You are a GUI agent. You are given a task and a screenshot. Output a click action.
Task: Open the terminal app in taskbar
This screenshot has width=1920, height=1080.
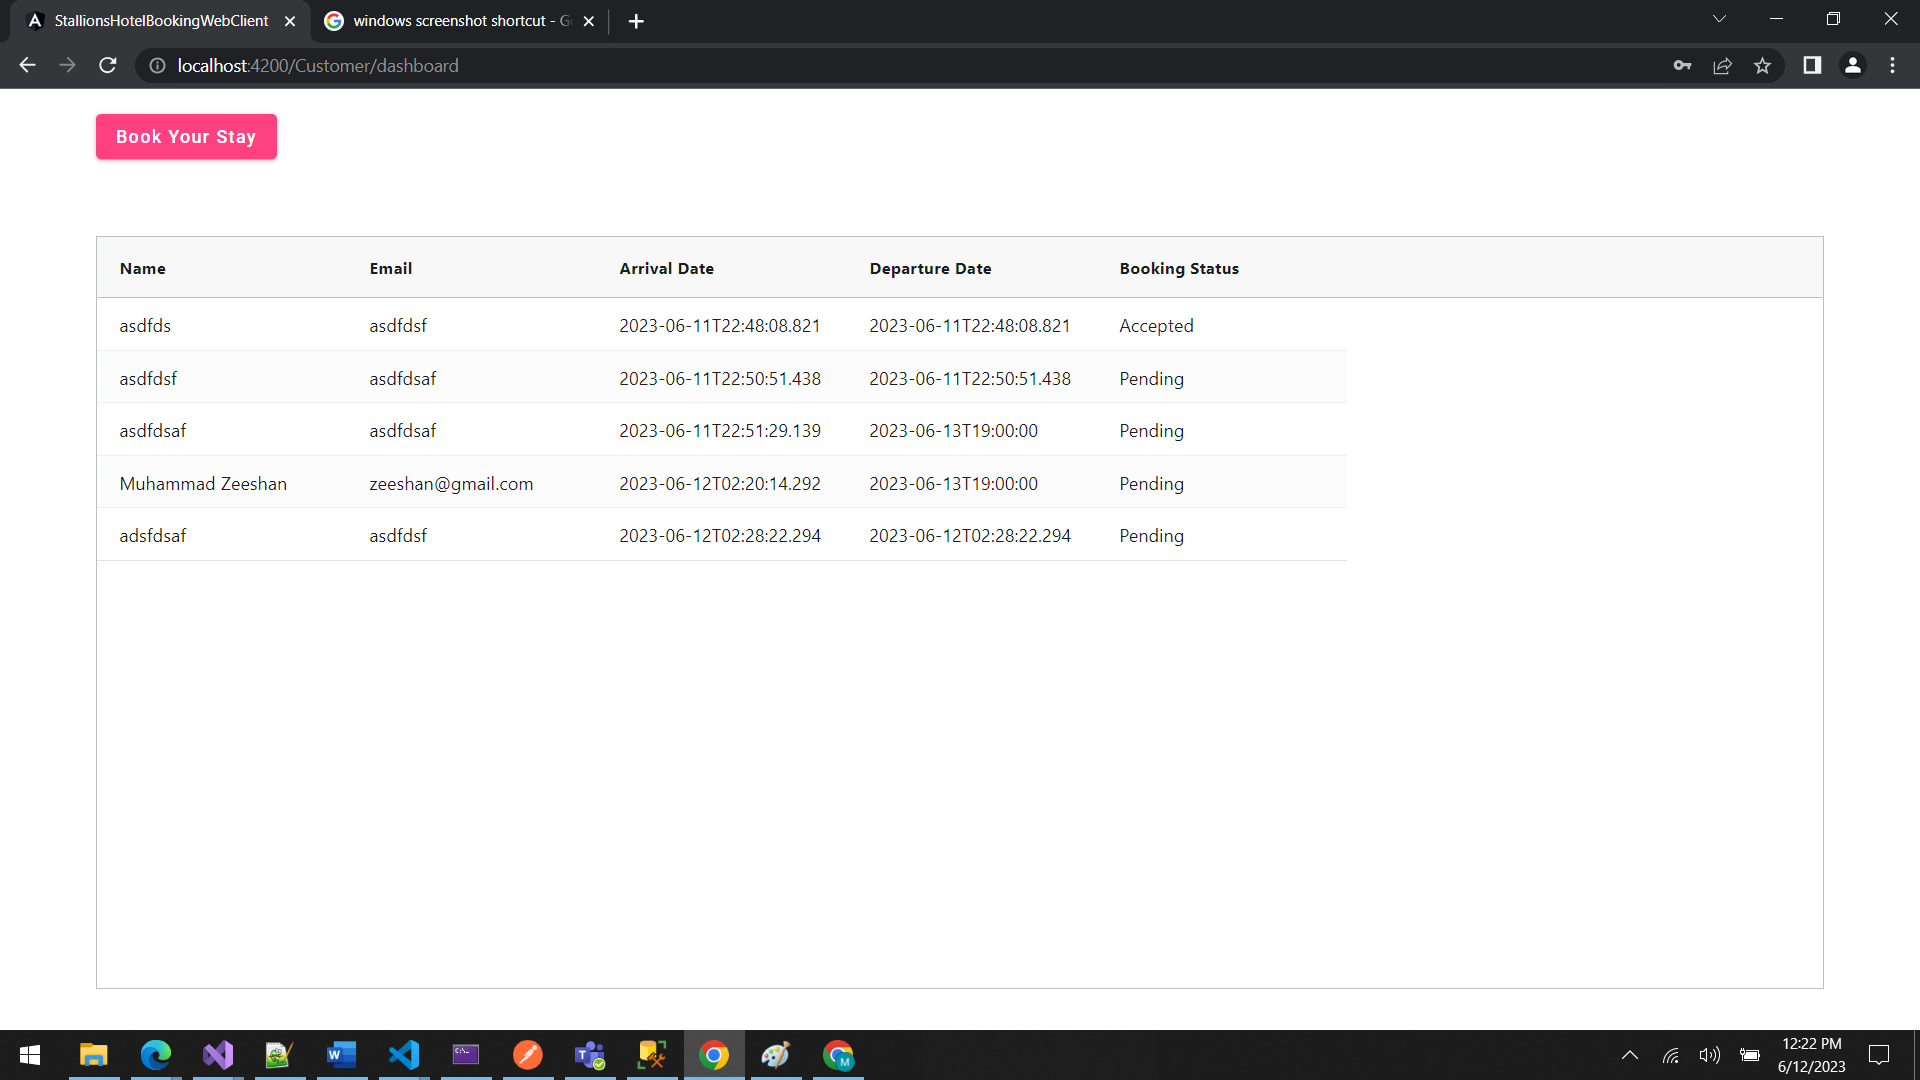point(466,1055)
